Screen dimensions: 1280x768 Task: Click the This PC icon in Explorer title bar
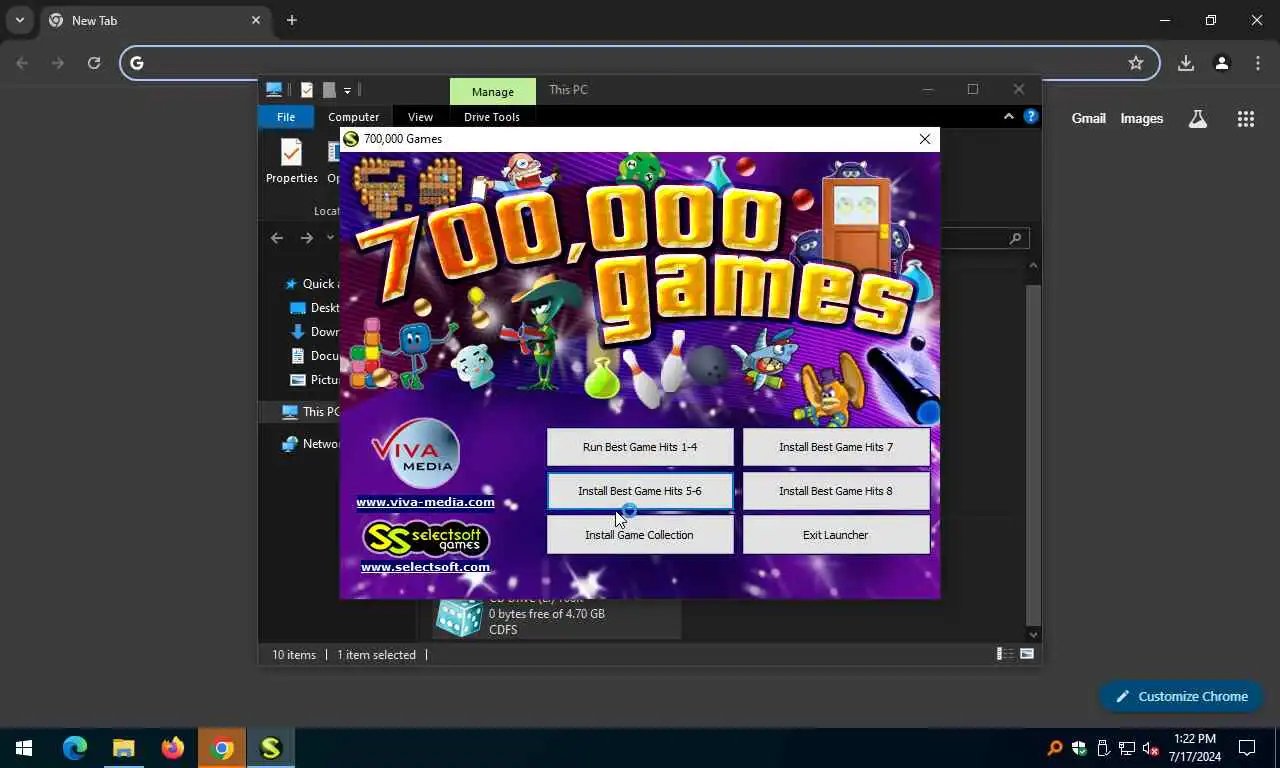coord(274,90)
